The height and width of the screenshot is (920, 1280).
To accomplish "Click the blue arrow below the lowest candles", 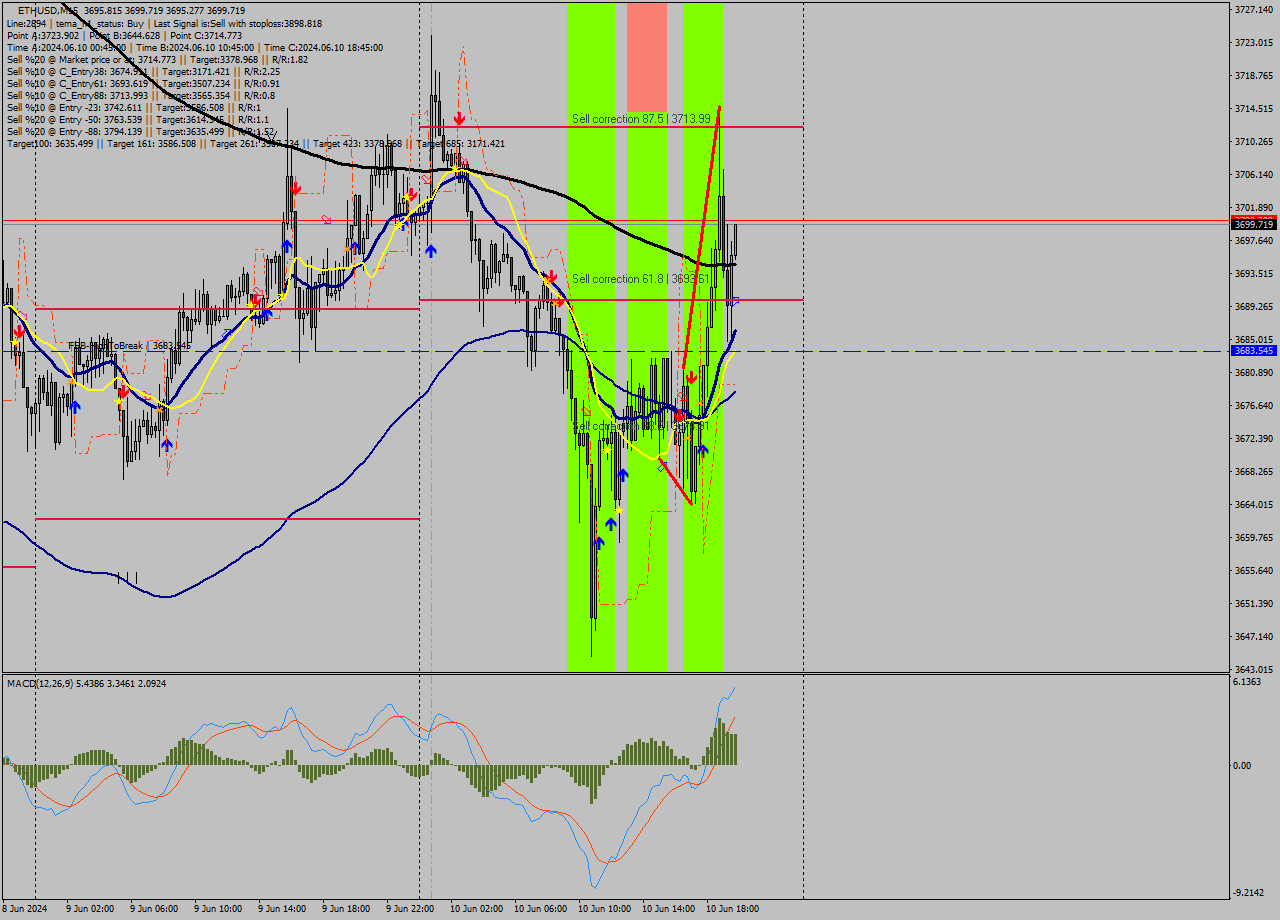I will (x=600, y=543).
